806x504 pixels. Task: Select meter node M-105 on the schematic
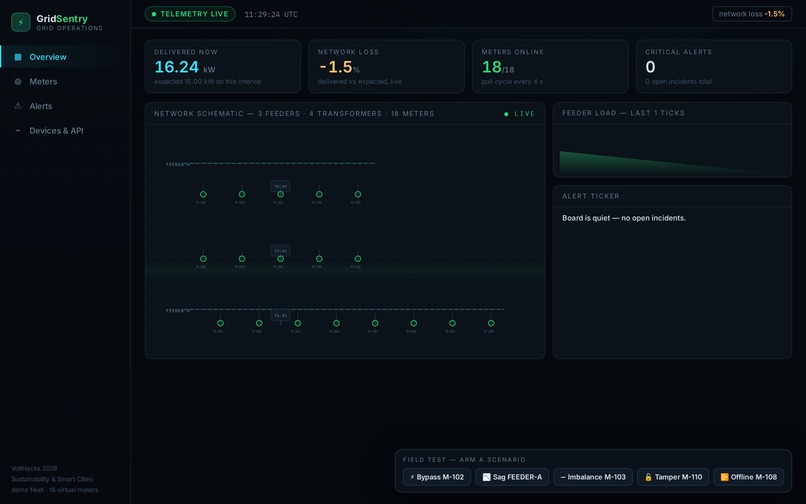[358, 194]
